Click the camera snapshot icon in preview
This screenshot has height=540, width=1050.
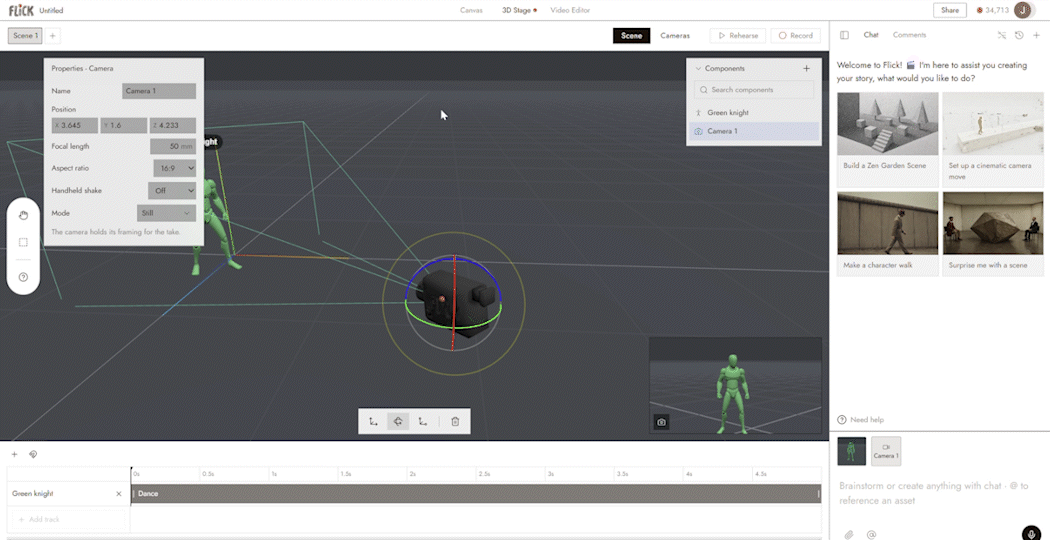[x=661, y=422]
